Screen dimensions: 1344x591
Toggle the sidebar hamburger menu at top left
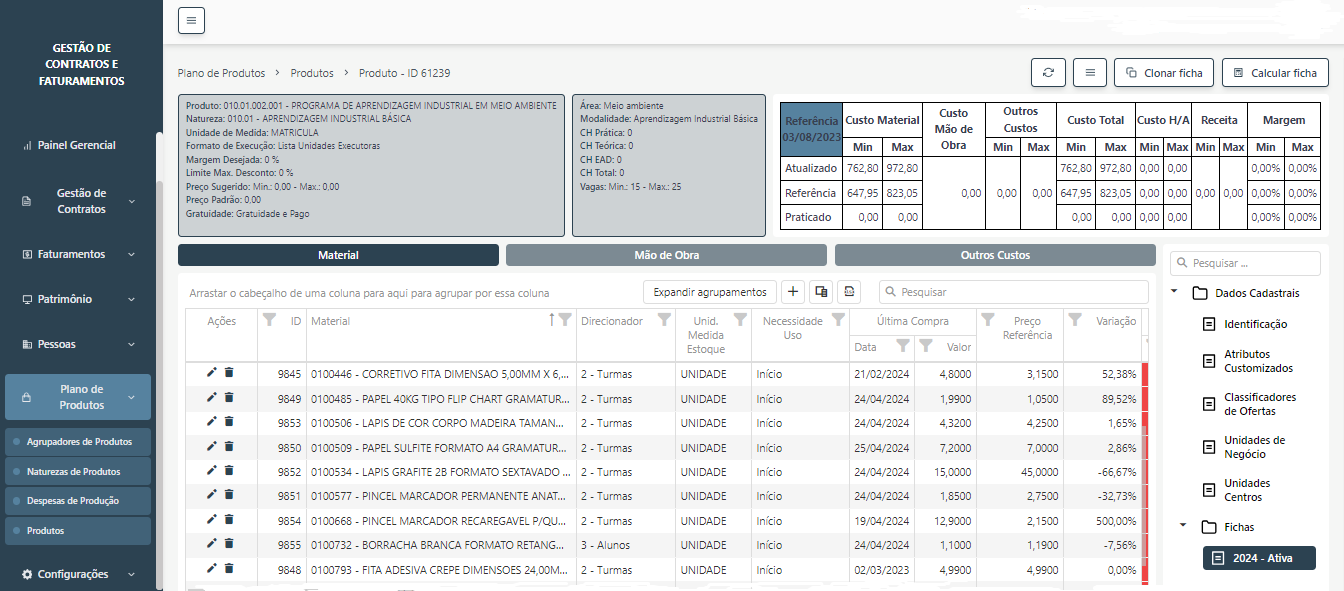191,20
